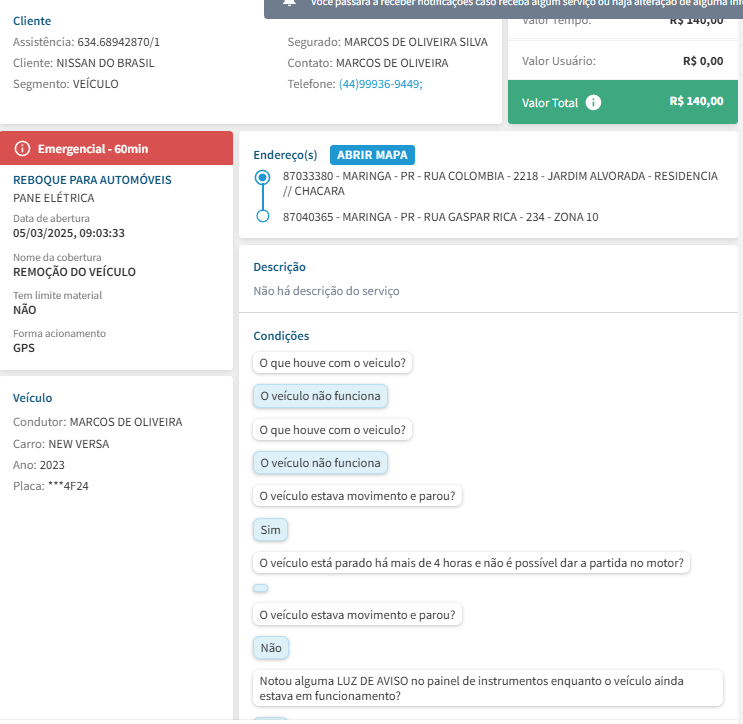Click the client name 'NISSAN DO BRASIL'
743x724 pixels.
point(105,63)
